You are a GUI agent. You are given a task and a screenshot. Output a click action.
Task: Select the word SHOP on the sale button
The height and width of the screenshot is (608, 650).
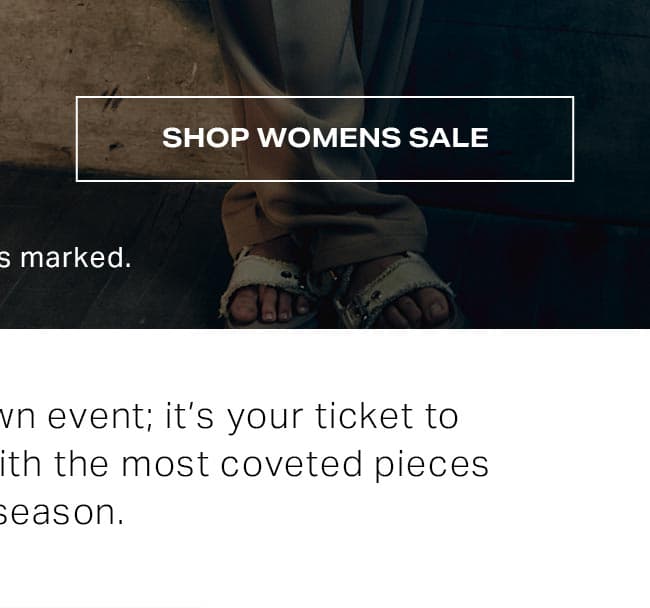coord(206,138)
